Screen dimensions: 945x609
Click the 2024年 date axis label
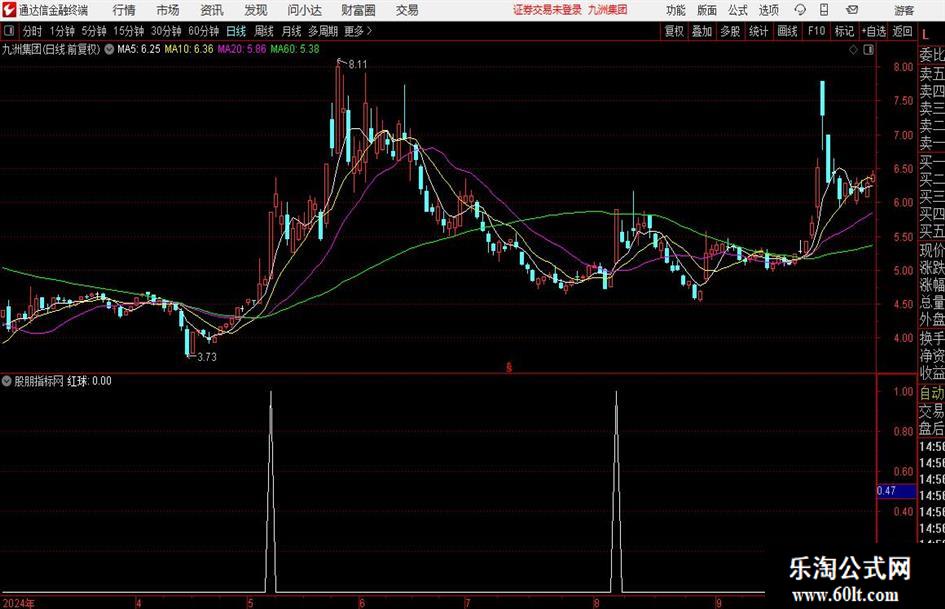click(x=17, y=603)
